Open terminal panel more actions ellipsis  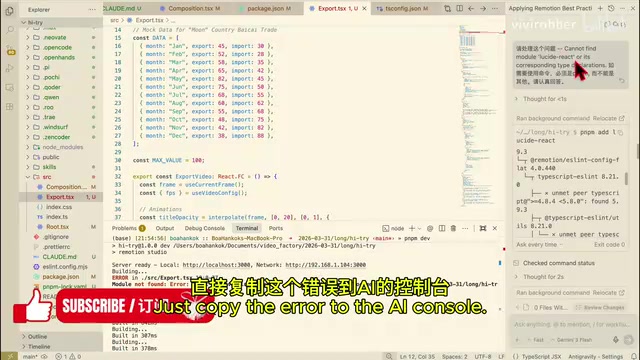[x=465, y=229]
